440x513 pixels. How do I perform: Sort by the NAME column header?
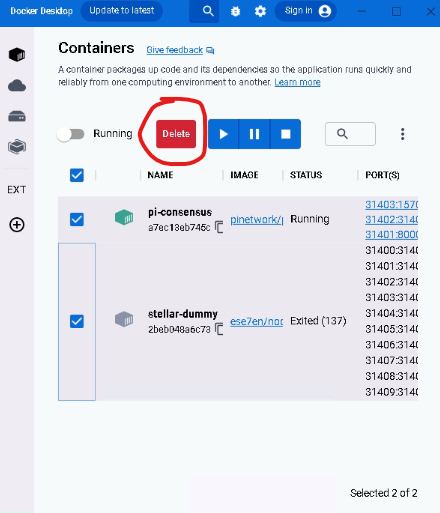click(x=160, y=175)
